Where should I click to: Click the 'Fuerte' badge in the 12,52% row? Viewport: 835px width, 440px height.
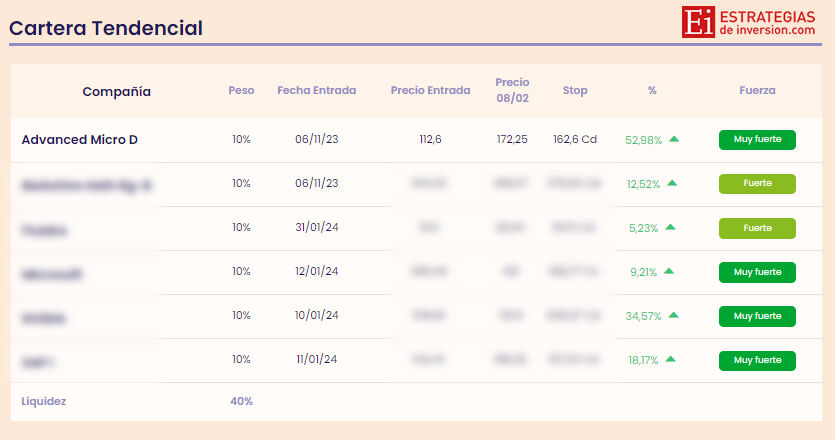(757, 184)
